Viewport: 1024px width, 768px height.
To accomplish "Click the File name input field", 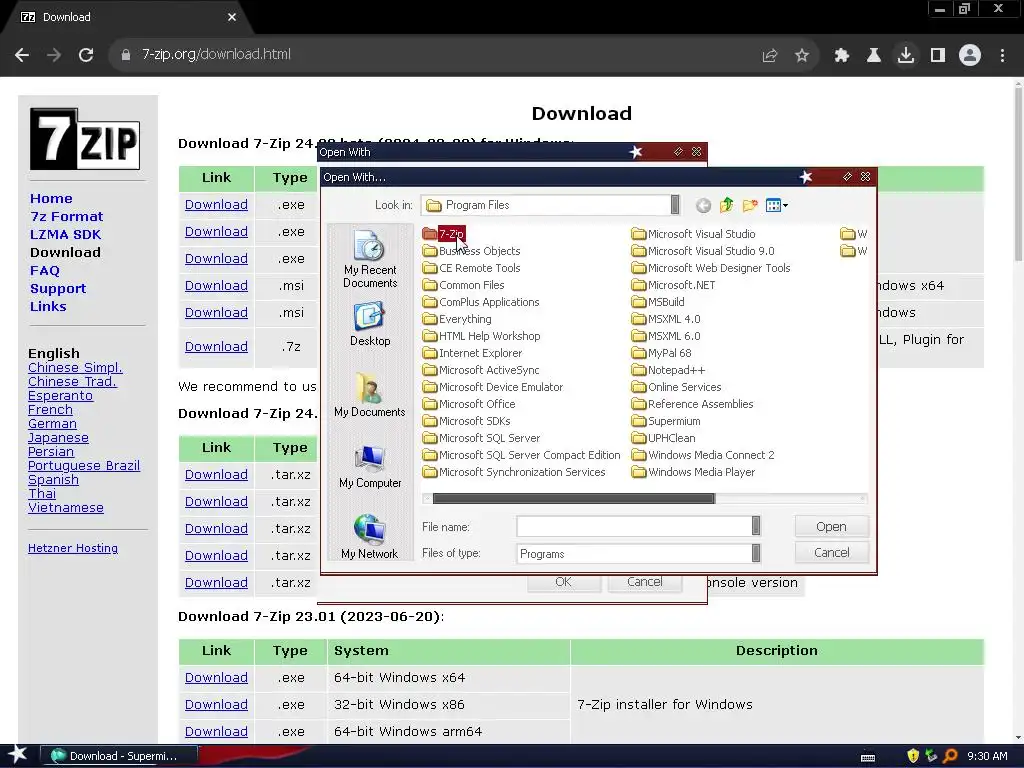I will tap(634, 526).
